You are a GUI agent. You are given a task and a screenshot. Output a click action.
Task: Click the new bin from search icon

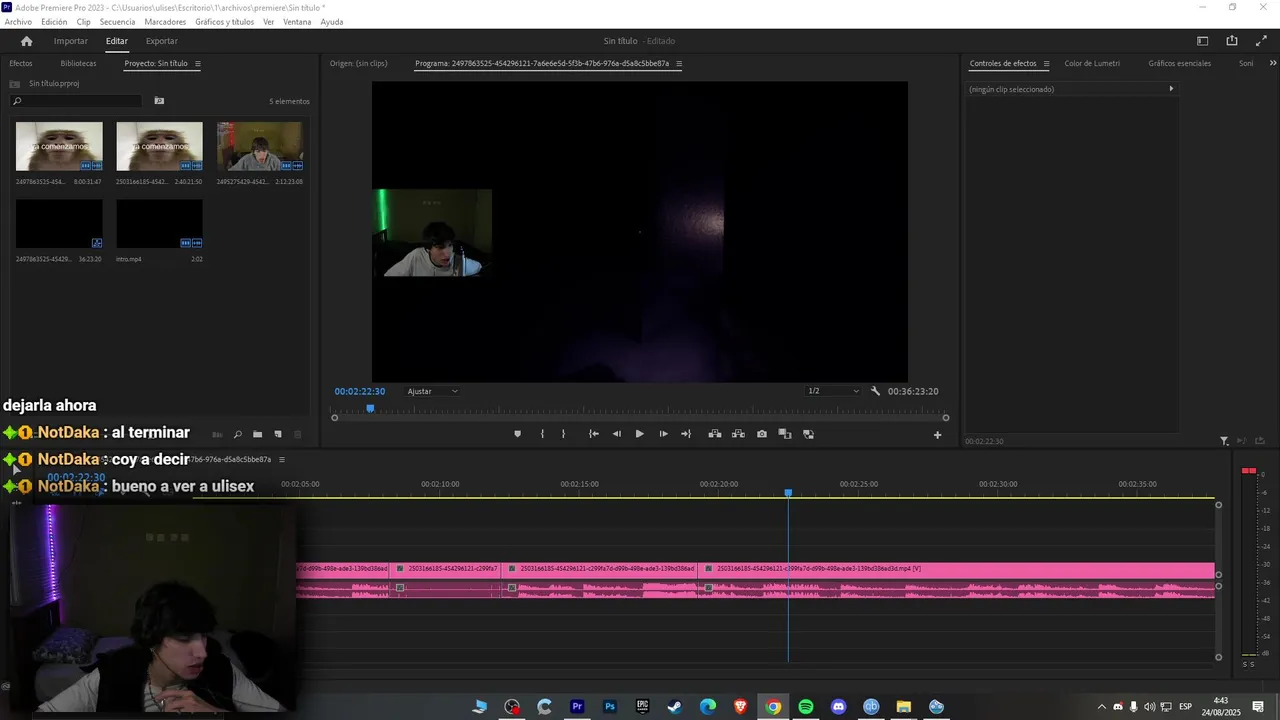(x=159, y=101)
